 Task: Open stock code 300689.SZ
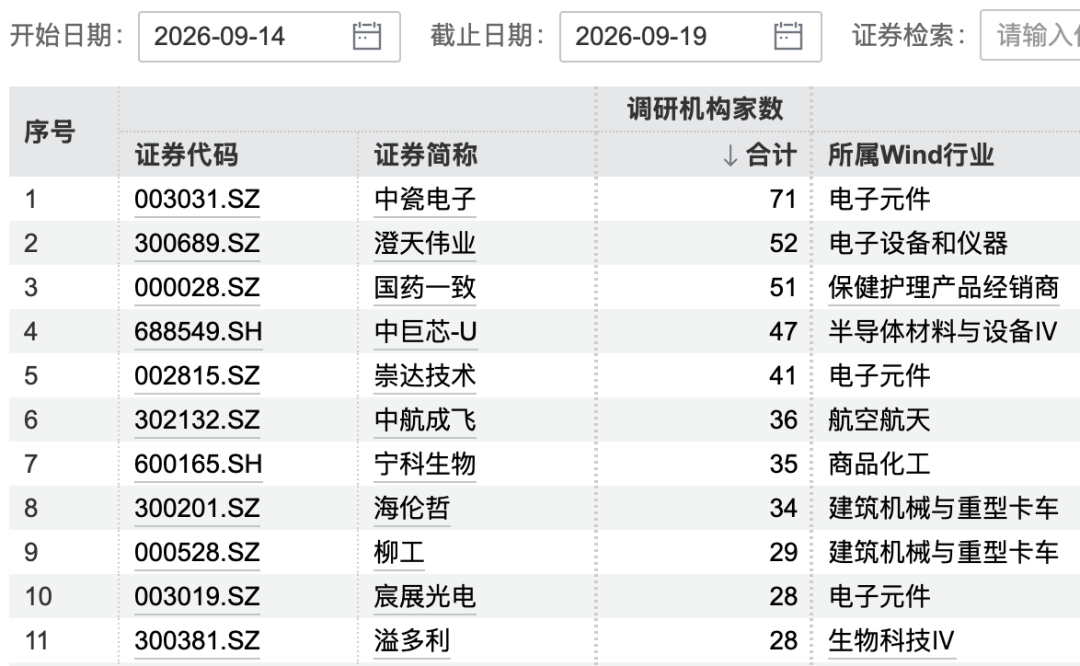pos(197,243)
